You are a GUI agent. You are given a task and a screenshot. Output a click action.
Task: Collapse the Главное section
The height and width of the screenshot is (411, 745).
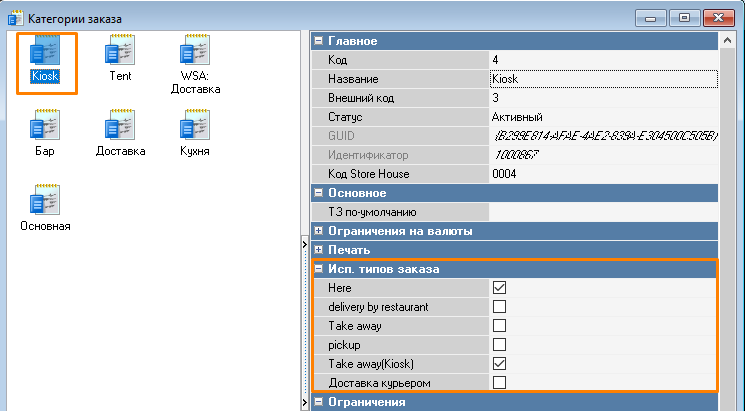click(x=319, y=41)
